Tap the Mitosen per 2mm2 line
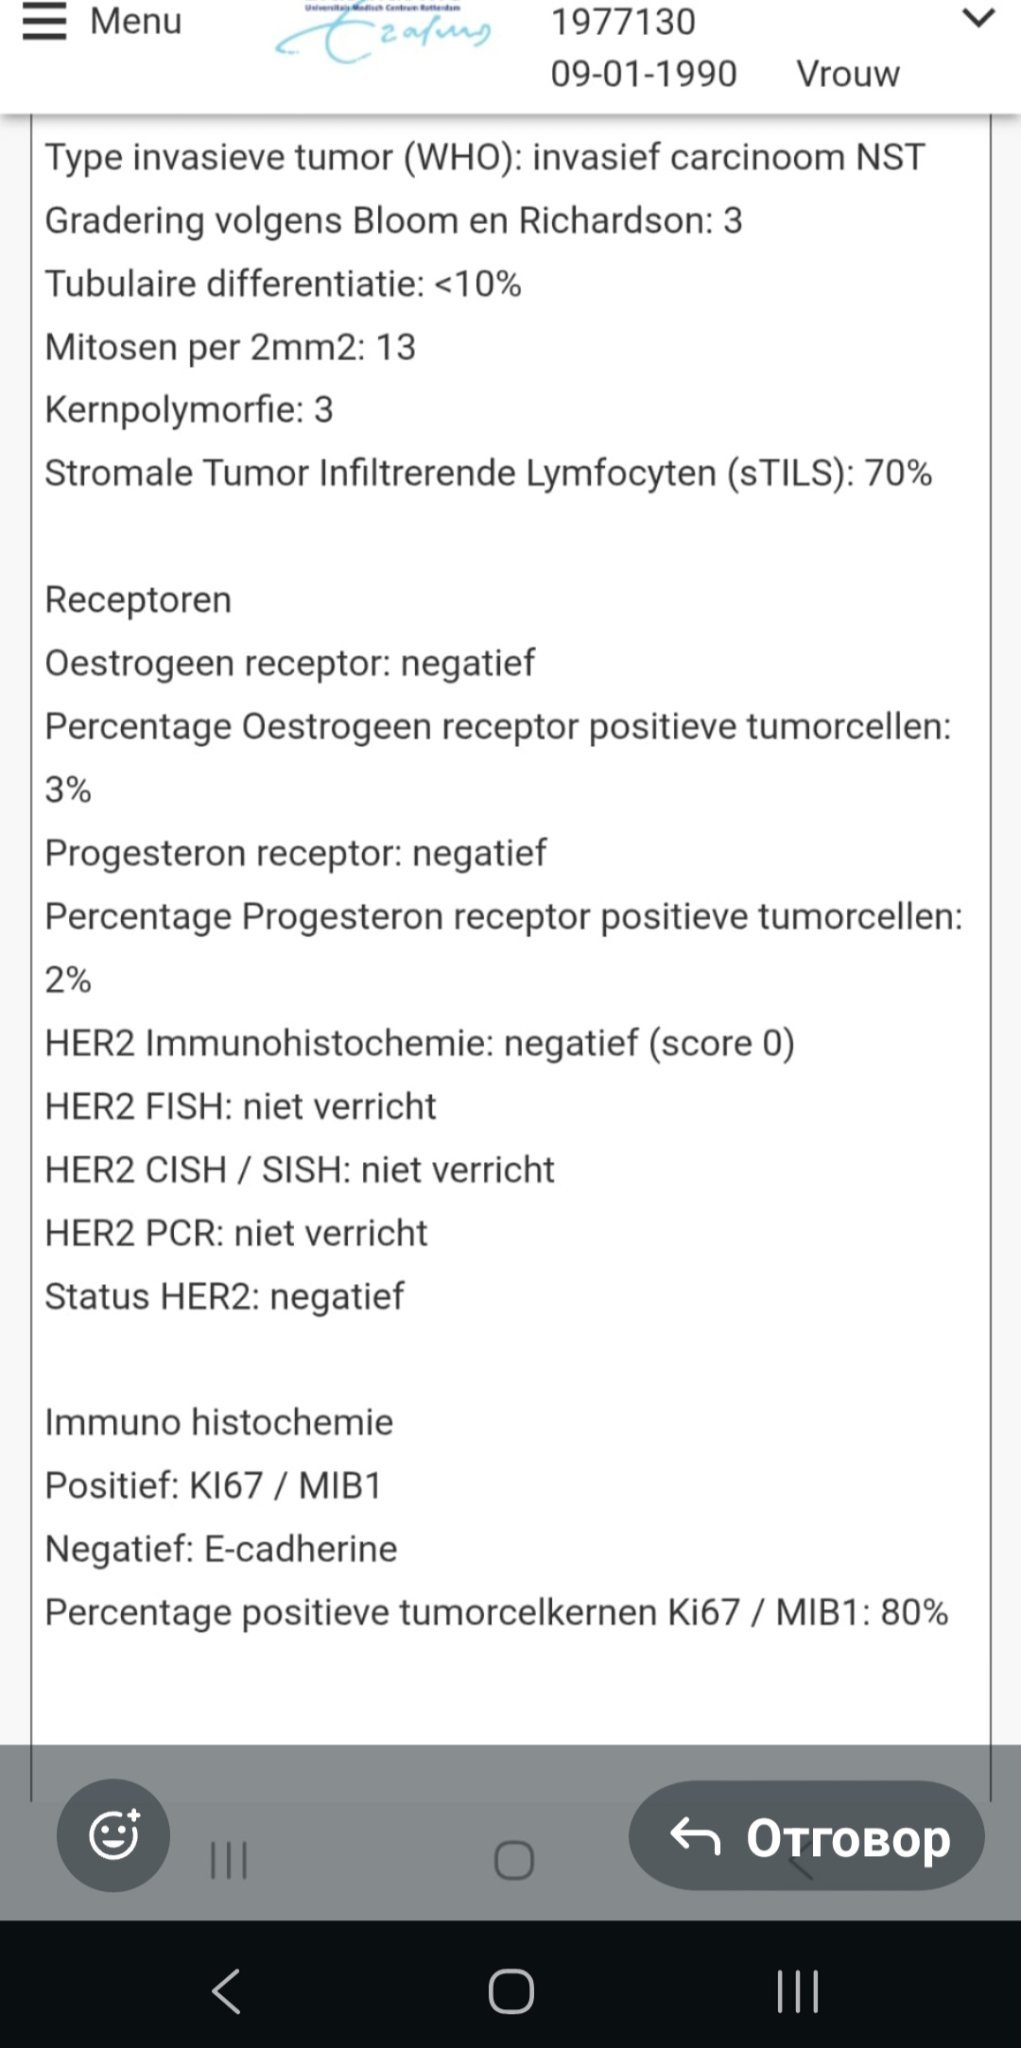This screenshot has height=2048, width=1021. click(230, 347)
